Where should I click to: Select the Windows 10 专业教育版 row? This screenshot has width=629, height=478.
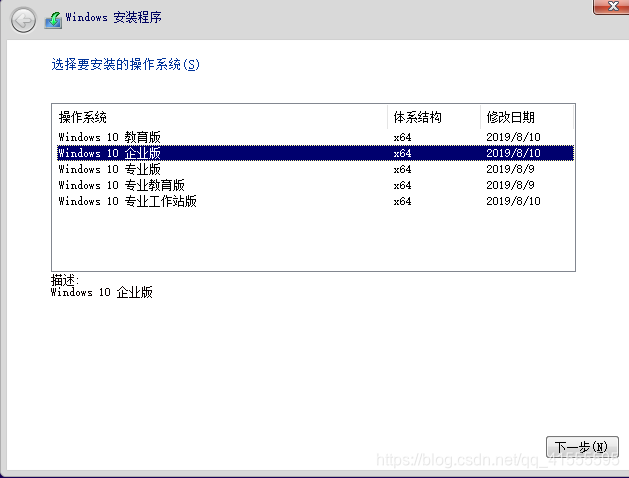tap(315, 185)
